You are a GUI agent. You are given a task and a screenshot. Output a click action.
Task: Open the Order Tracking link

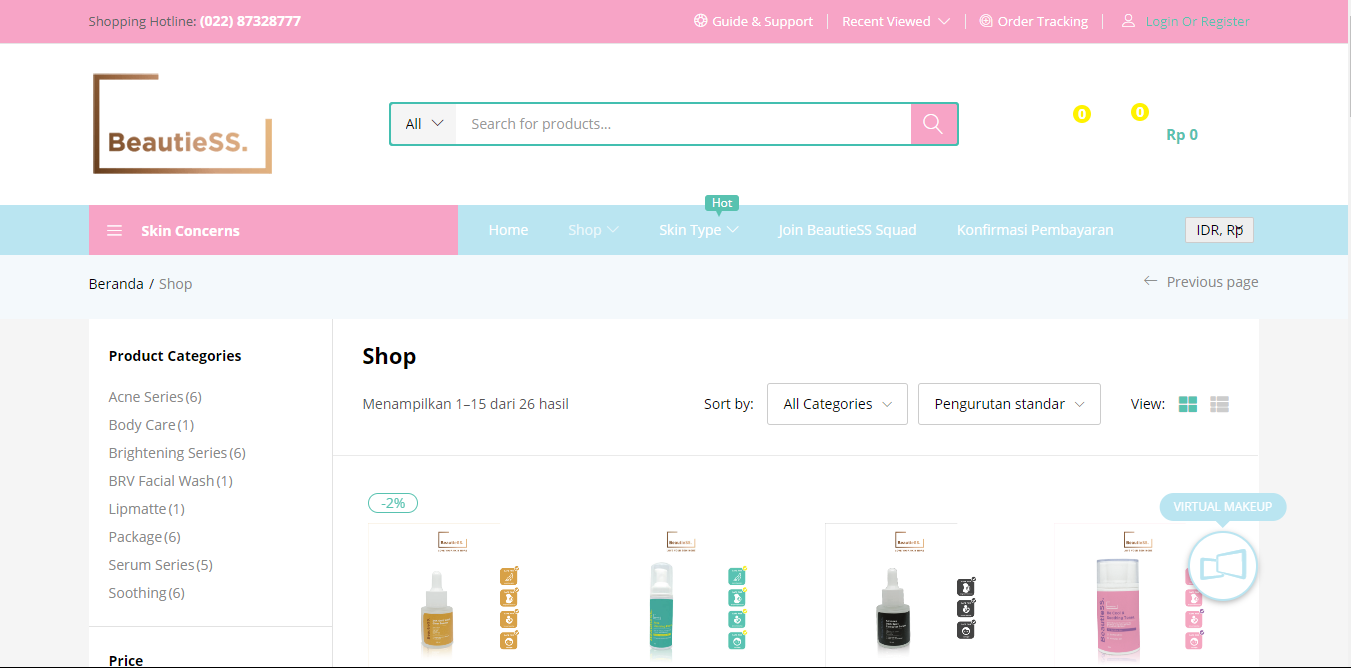[x=1043, y=21]
